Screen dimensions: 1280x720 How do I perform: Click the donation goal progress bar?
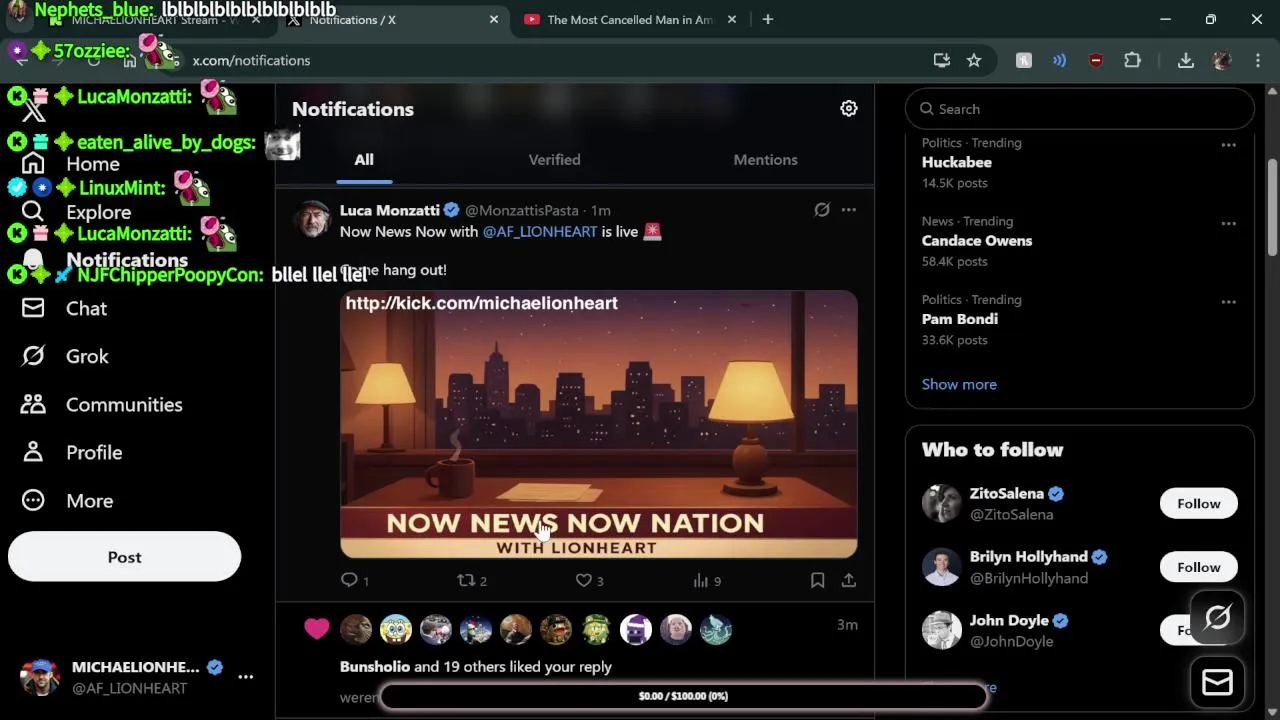(683, 696)
